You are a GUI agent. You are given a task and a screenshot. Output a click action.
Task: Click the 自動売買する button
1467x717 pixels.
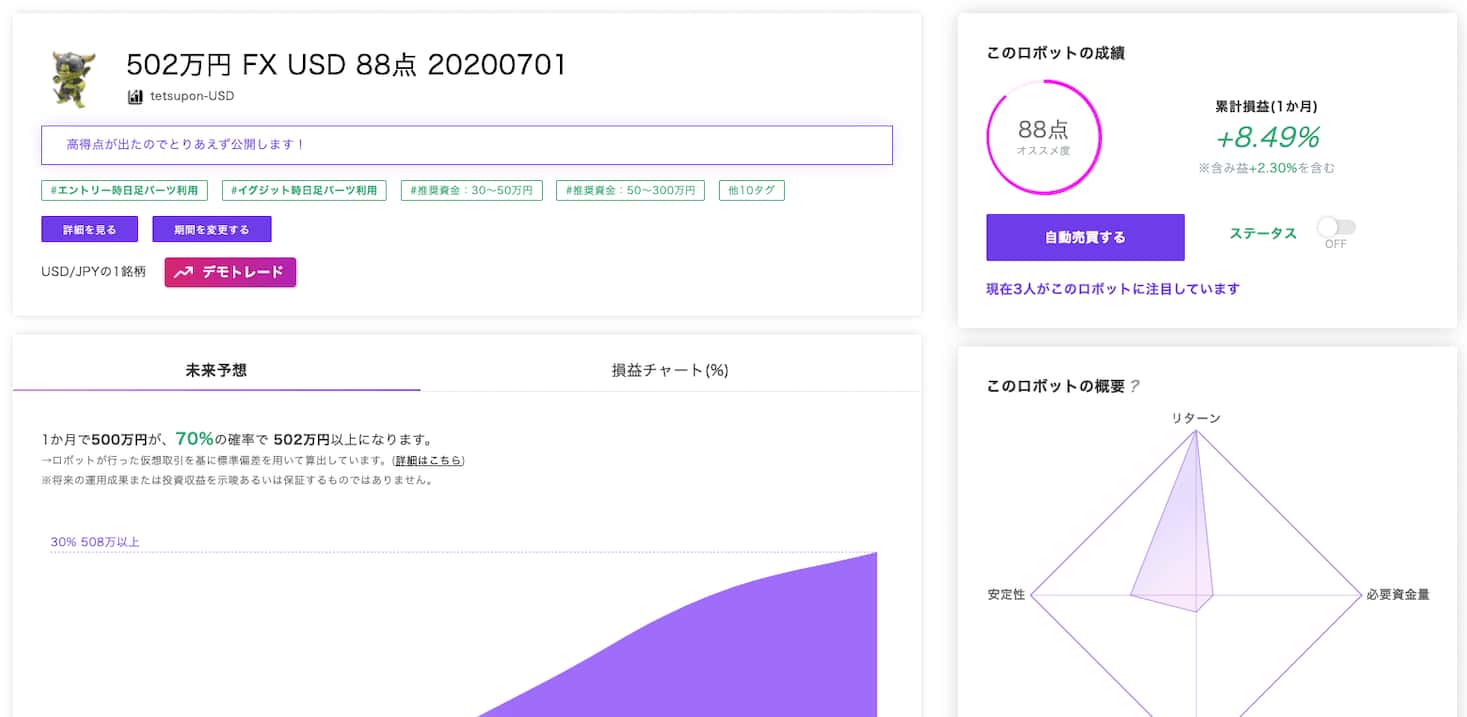1085,237
